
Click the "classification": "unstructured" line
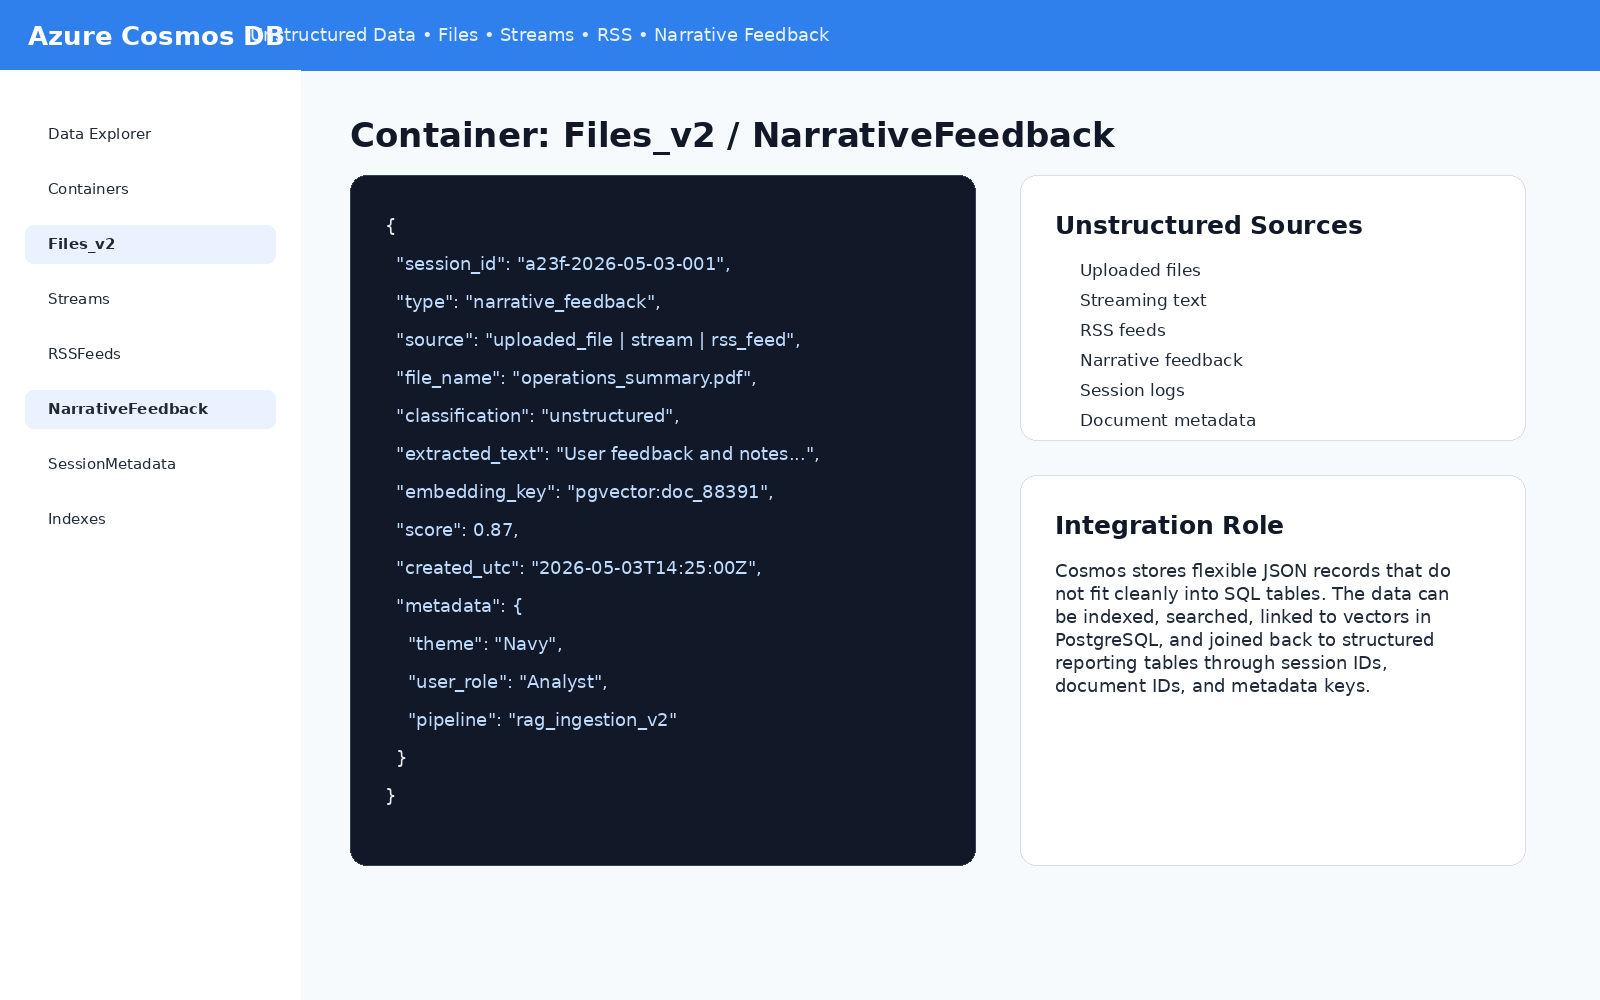[x=538, y=416]
